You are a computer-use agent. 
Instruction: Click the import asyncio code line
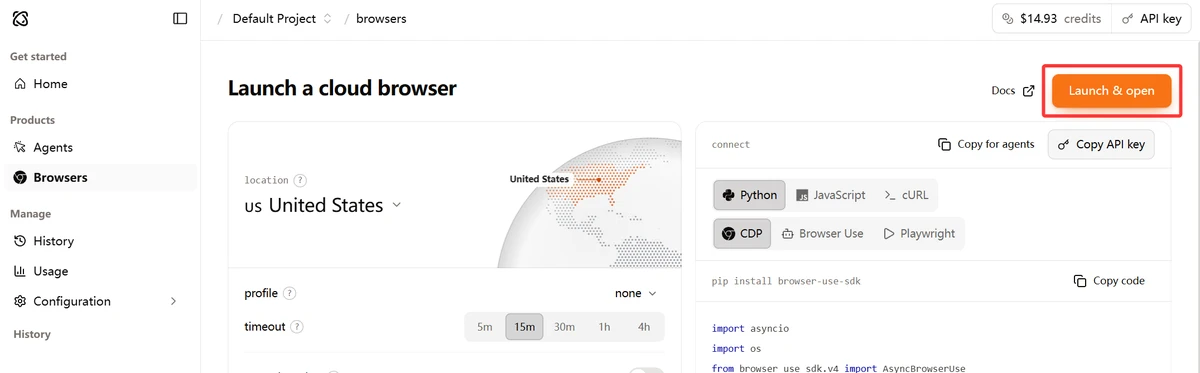pyautogui.click(x=751, y=328)
